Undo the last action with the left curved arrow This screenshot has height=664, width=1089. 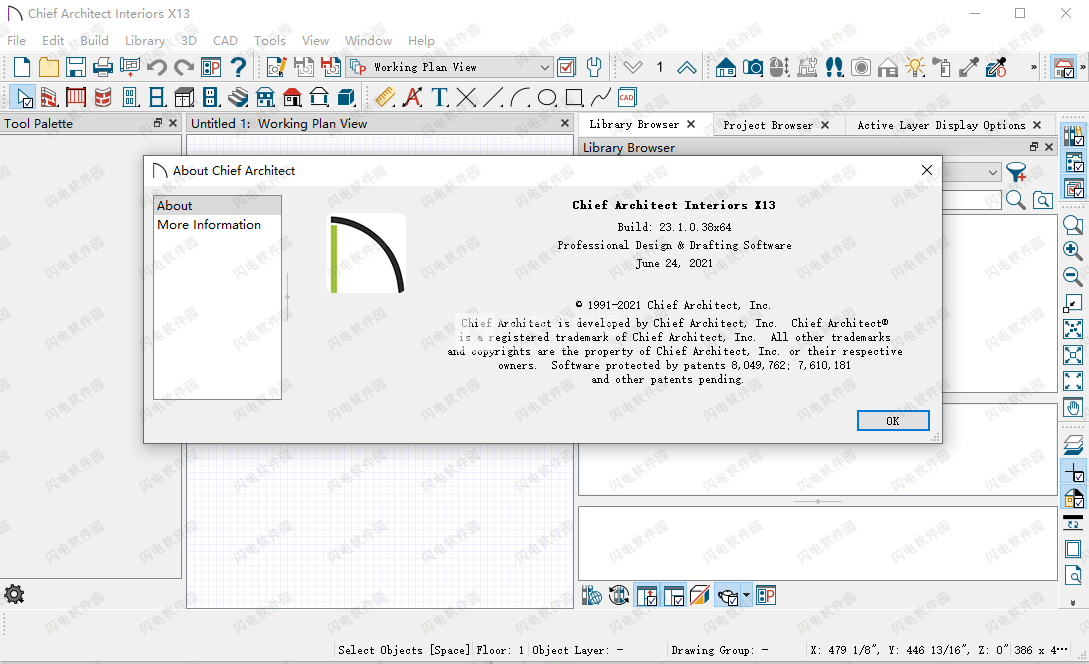pos(157,67)
